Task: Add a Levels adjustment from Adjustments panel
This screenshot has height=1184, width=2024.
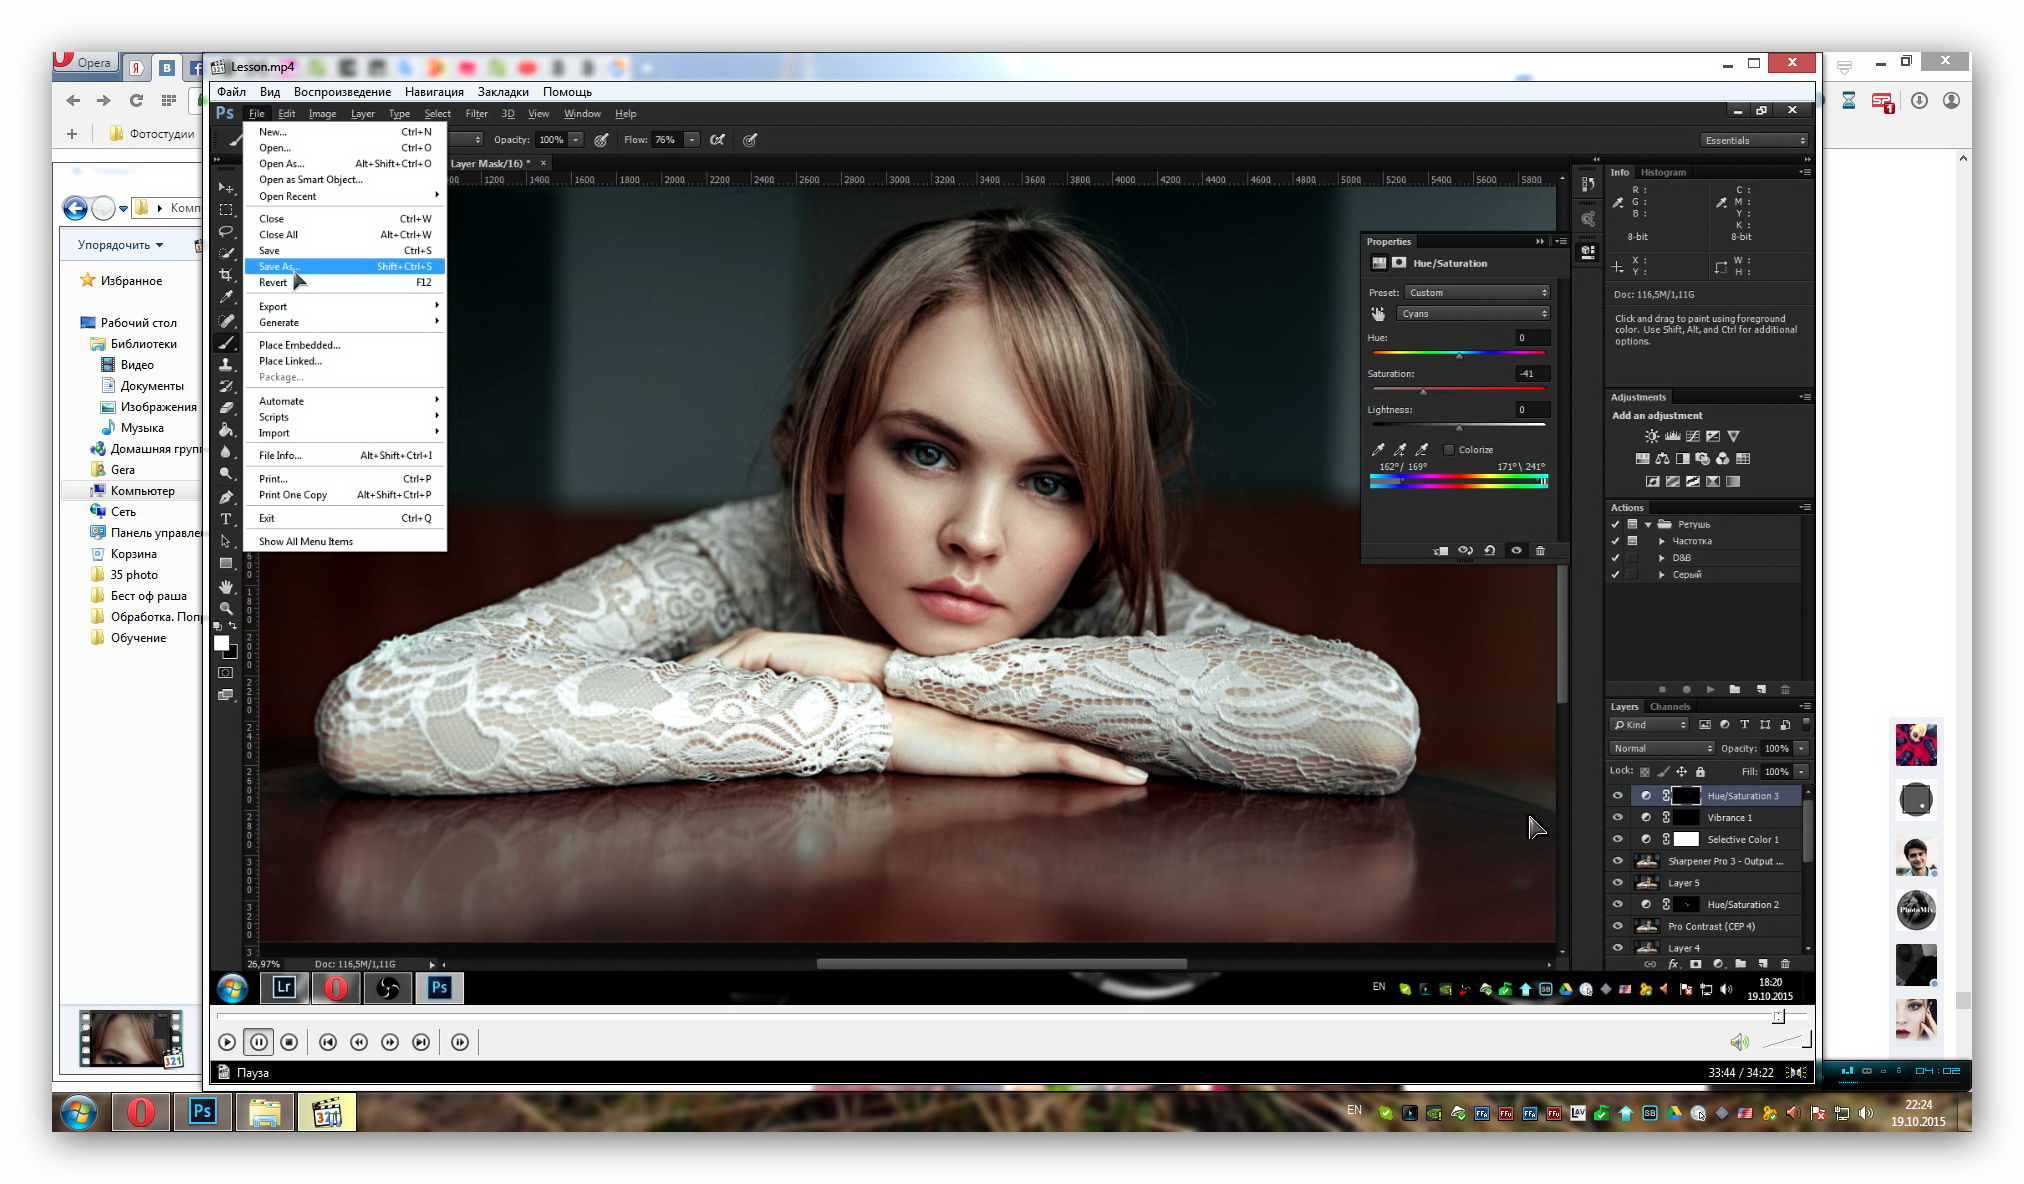Action: (1672, 436)
